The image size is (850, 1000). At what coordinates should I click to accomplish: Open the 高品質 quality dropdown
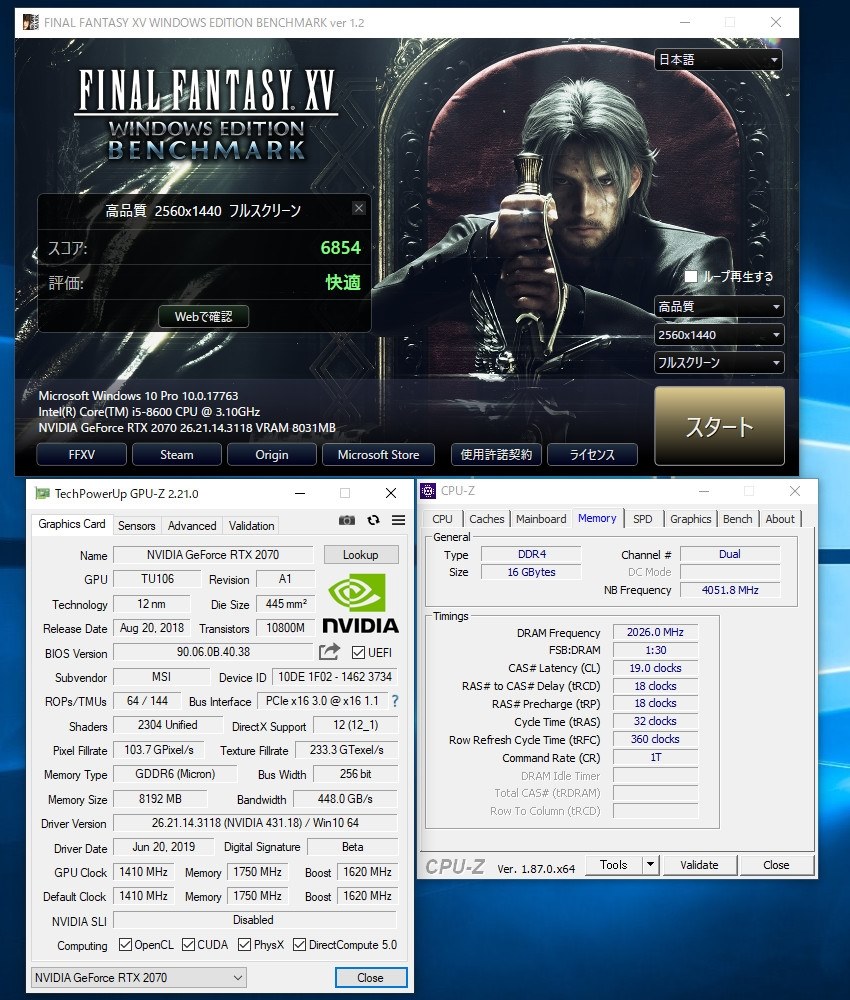[x=719, y=307]
